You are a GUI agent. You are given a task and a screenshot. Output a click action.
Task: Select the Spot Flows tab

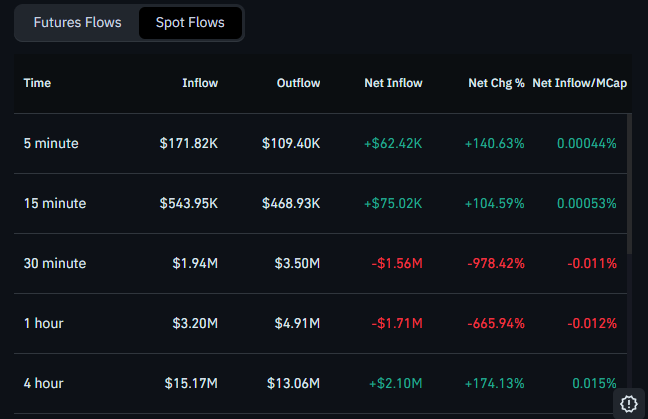(x=190, y=23)
